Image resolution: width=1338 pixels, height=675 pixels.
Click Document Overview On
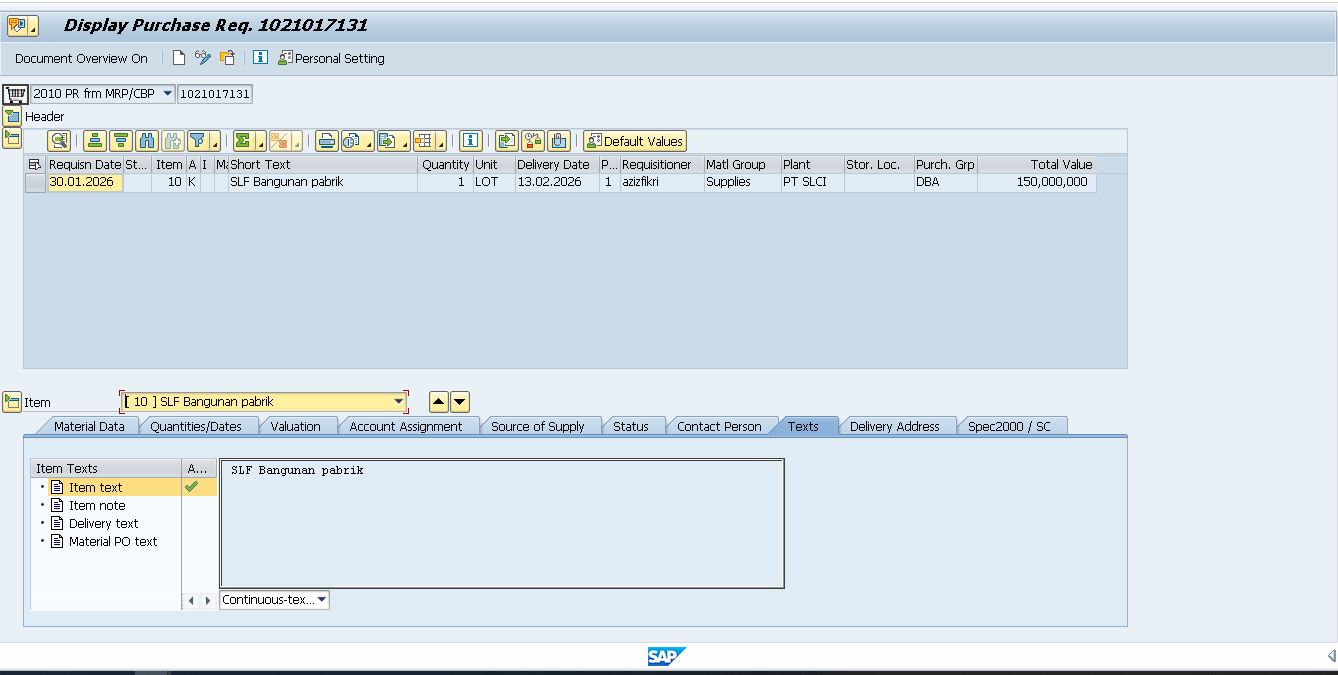pyautogui.click(x=81, y=58)
